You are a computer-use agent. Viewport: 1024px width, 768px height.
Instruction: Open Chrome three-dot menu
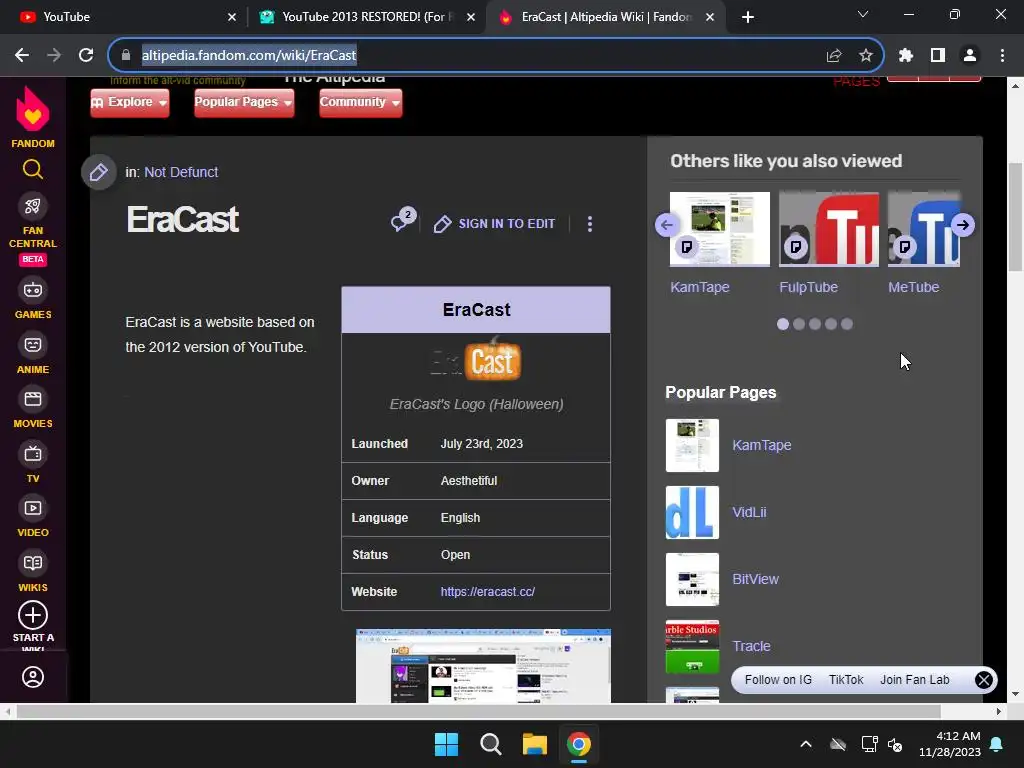[x=1002, y=56]
